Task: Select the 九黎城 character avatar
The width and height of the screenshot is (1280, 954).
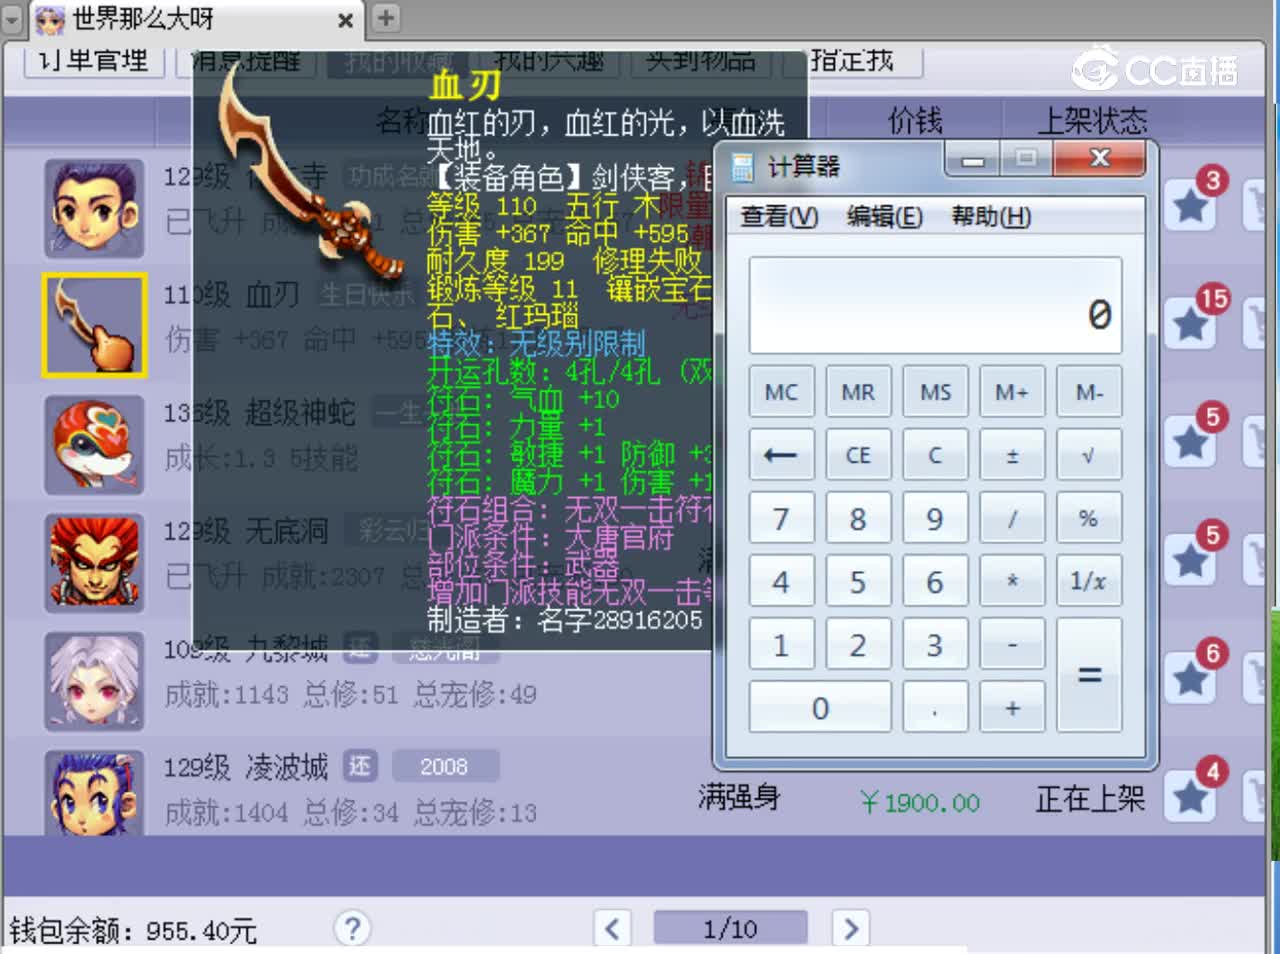Action: point(94,681)
